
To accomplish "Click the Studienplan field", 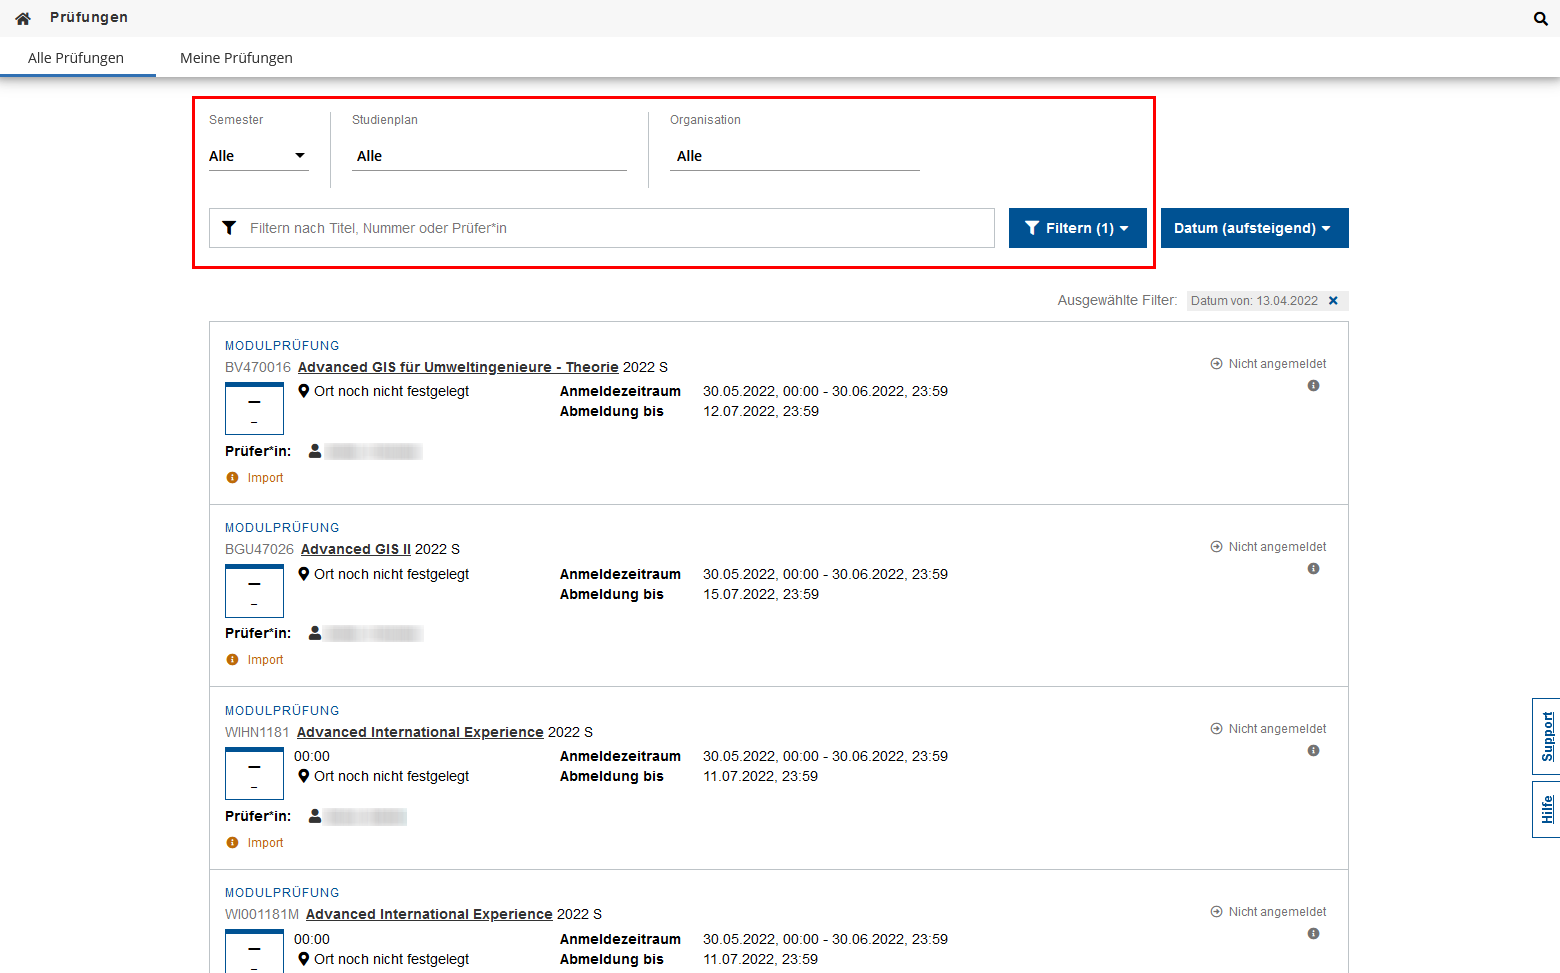I will (x=489, y=156).
